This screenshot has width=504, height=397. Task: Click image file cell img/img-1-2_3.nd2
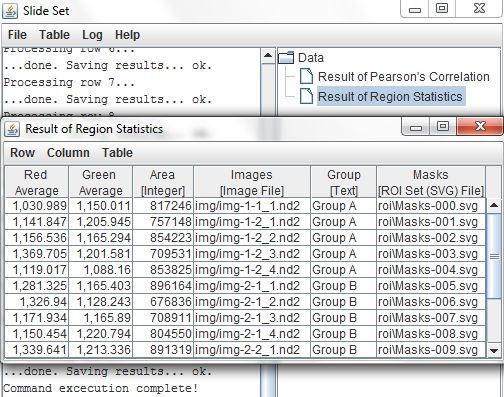252,254
